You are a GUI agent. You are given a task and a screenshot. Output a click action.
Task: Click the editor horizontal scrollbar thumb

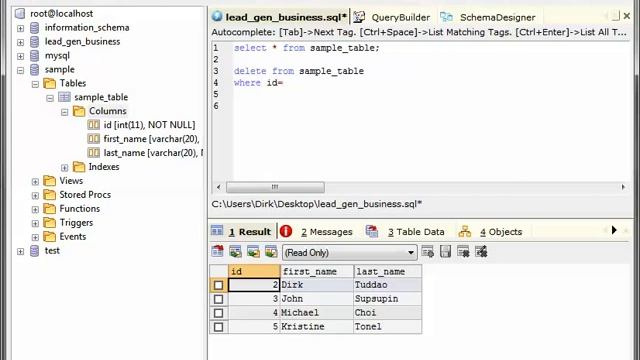click(275, 187)
